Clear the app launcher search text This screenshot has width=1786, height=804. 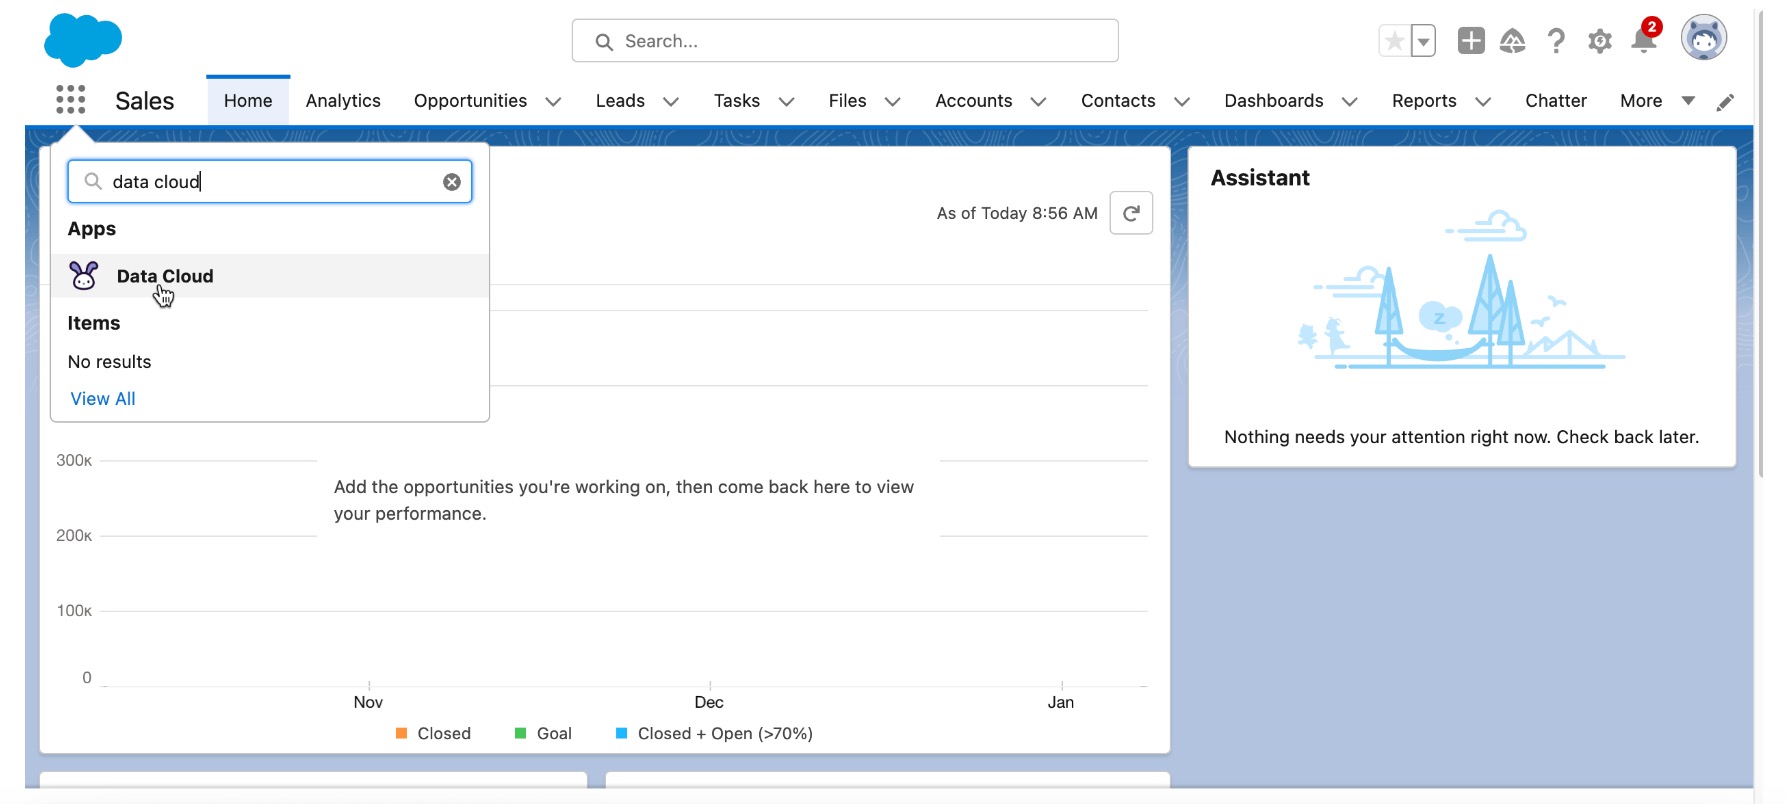tap(452, 182)
